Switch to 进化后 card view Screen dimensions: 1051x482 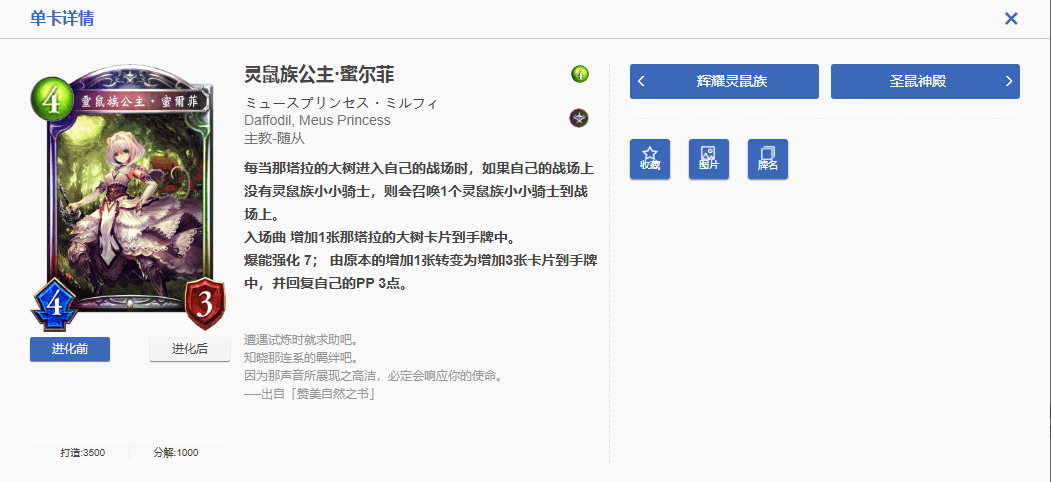[190, 349]
